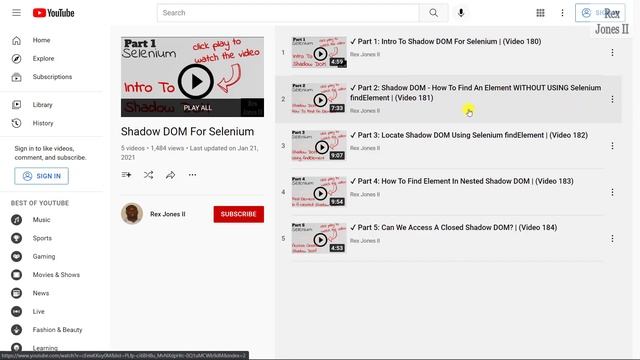
Task: Click the search magnifier button
Action: (x=433, y=13)
